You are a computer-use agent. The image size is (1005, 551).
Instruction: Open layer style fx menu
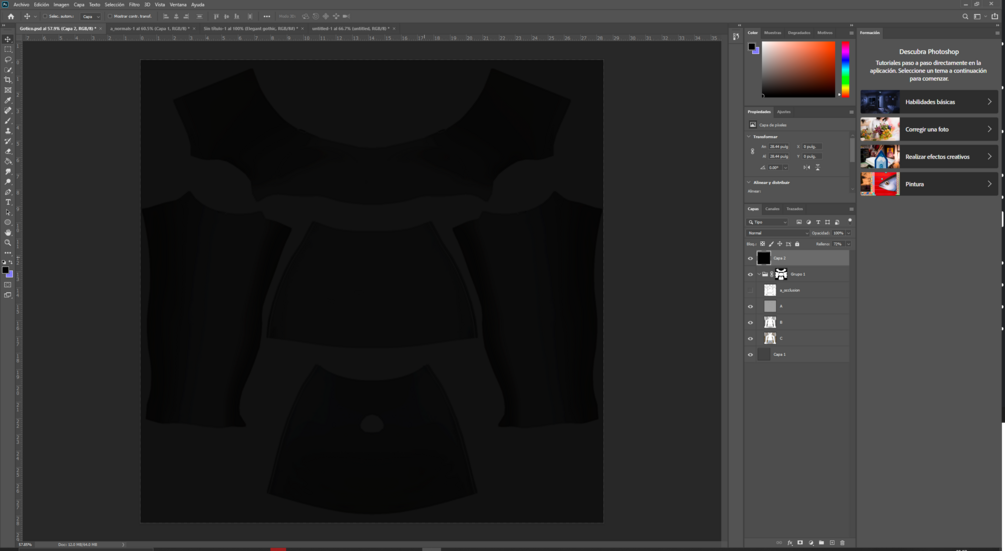(790, 543)
